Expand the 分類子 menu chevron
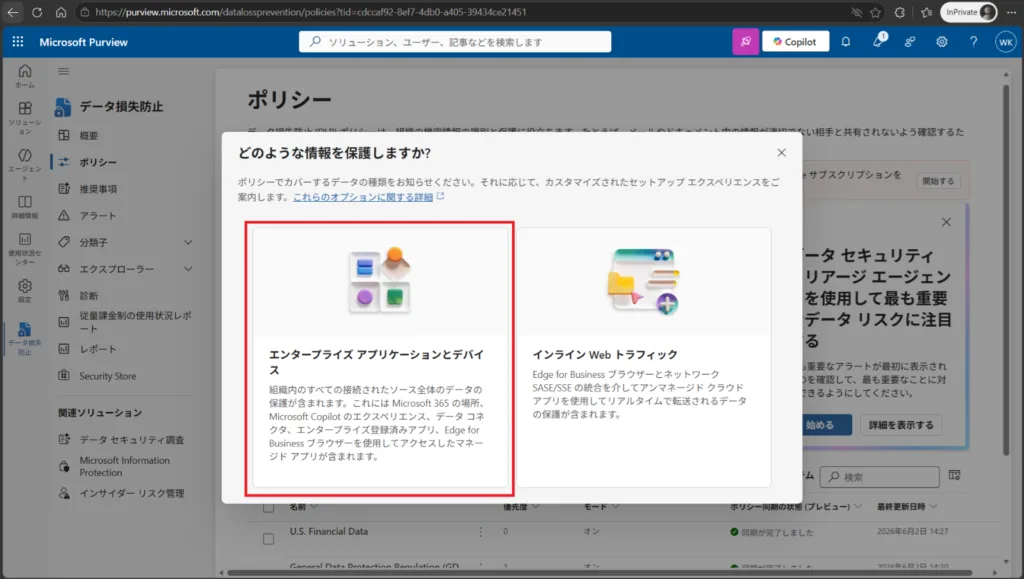The height and width of the screenshot is (579, 1024). click(x=188, y=242)
